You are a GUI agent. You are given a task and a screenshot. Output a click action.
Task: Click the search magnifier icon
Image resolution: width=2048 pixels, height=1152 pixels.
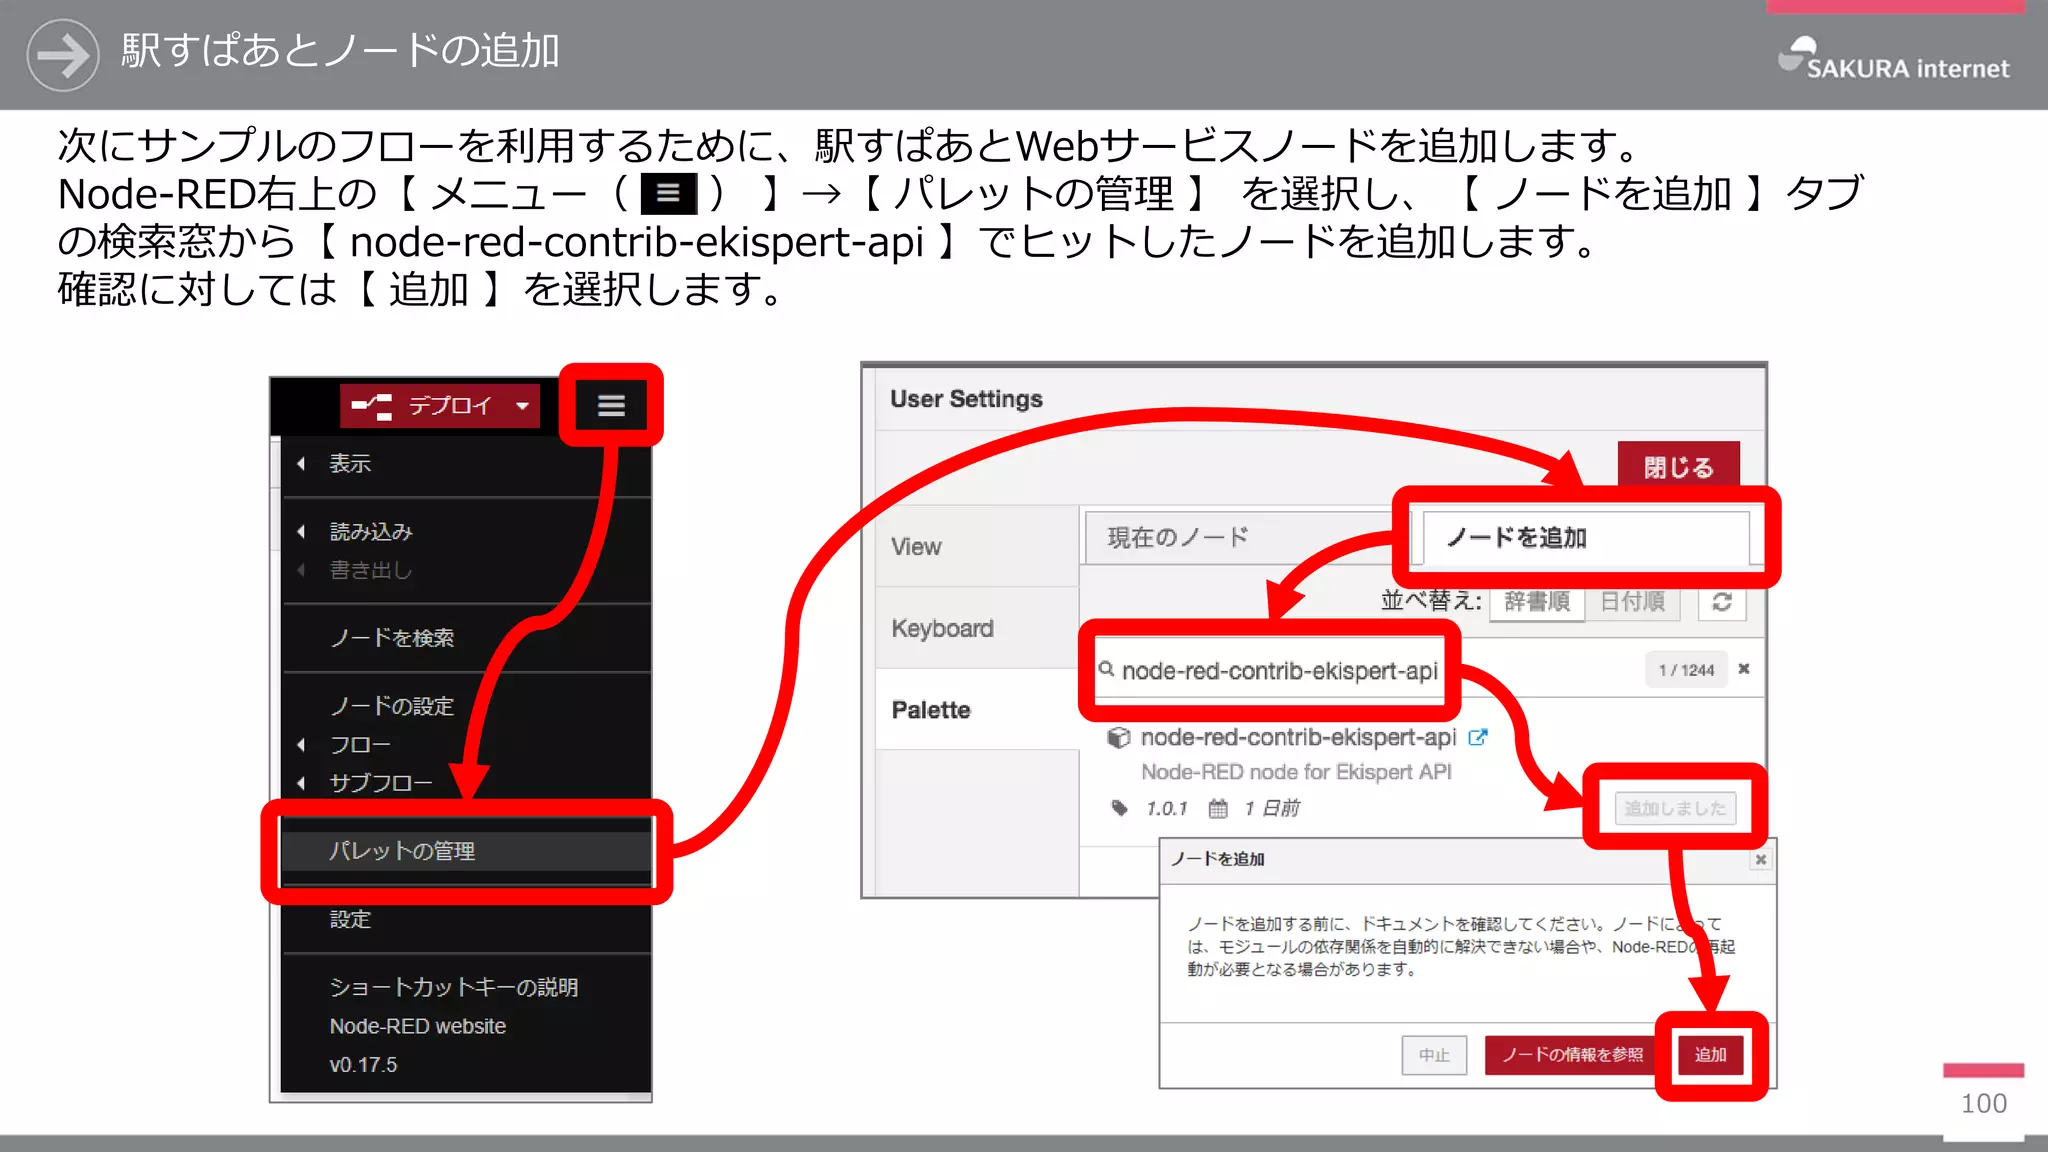click(x=1106, y=669)
